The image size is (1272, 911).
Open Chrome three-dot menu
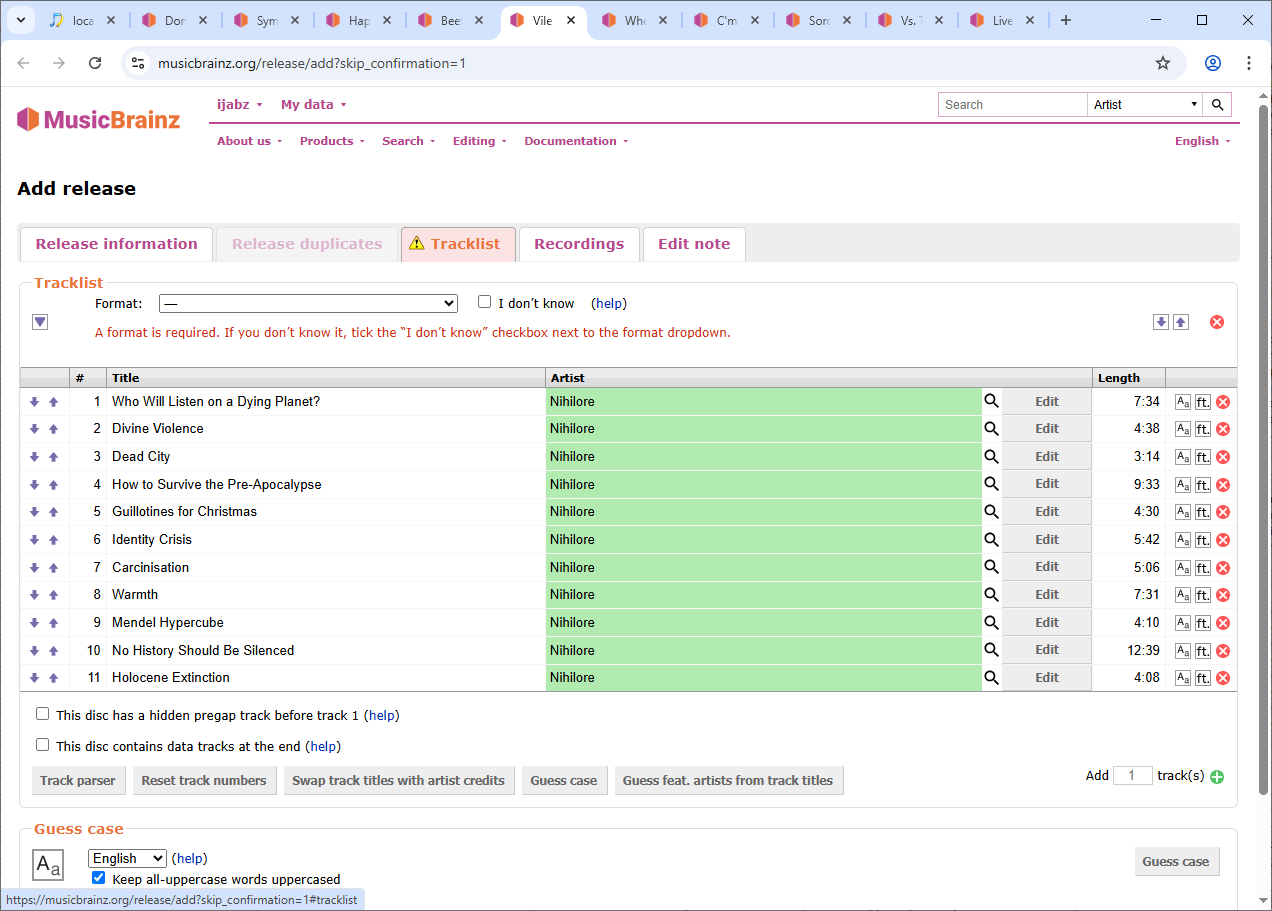coord(1249,63)
